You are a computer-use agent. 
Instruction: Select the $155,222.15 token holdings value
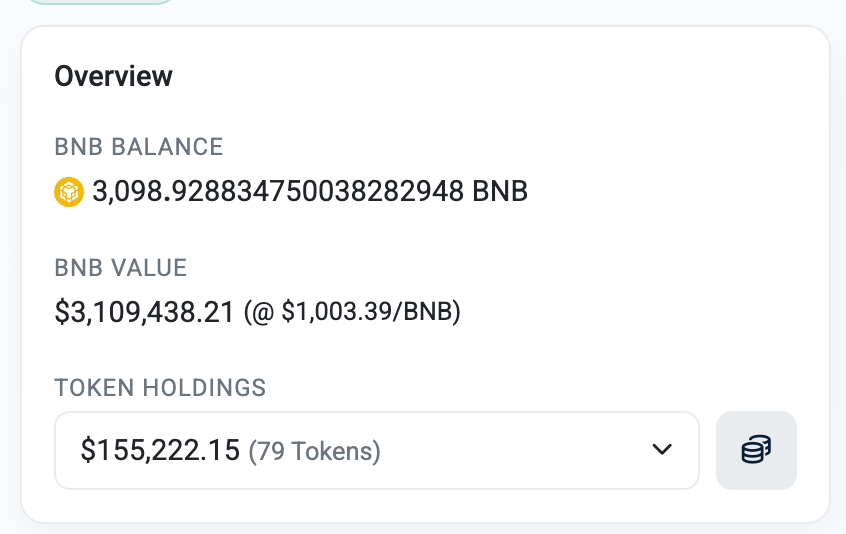[160, 451]
